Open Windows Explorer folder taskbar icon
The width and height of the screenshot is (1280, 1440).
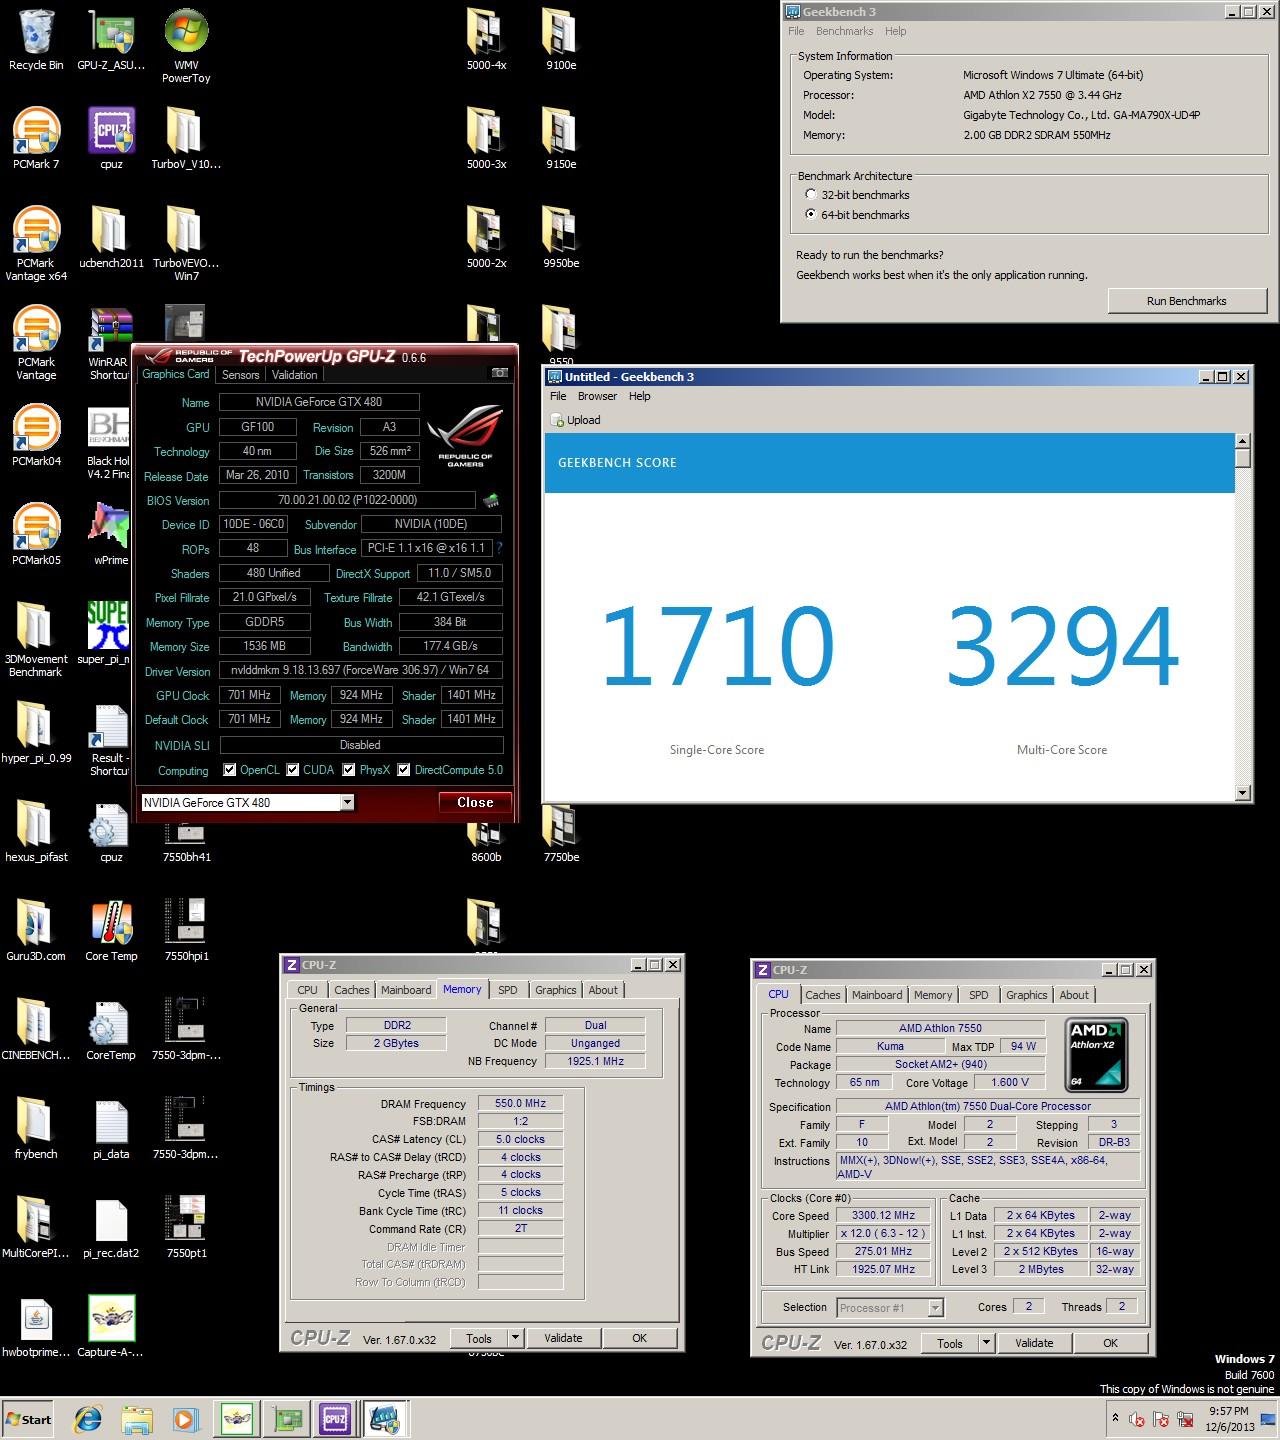coord(137,1419)
